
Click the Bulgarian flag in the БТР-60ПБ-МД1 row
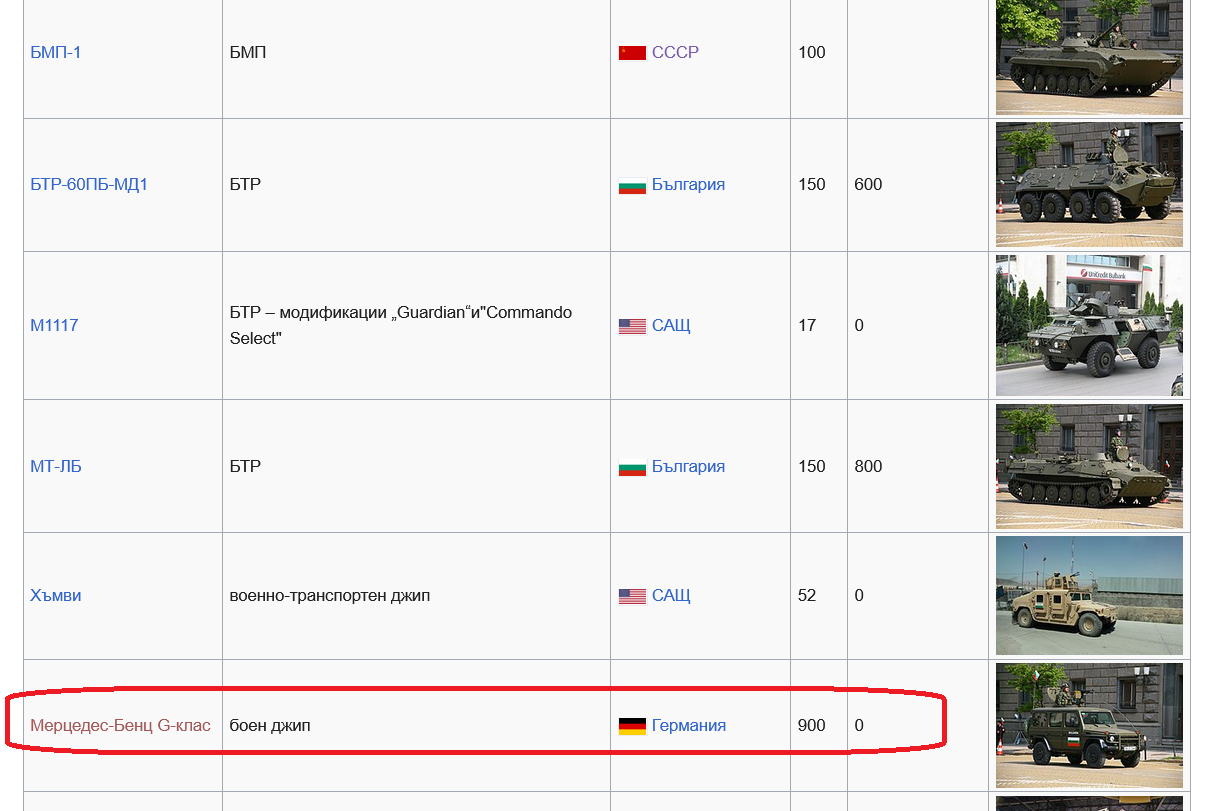[x=632, y=185]
